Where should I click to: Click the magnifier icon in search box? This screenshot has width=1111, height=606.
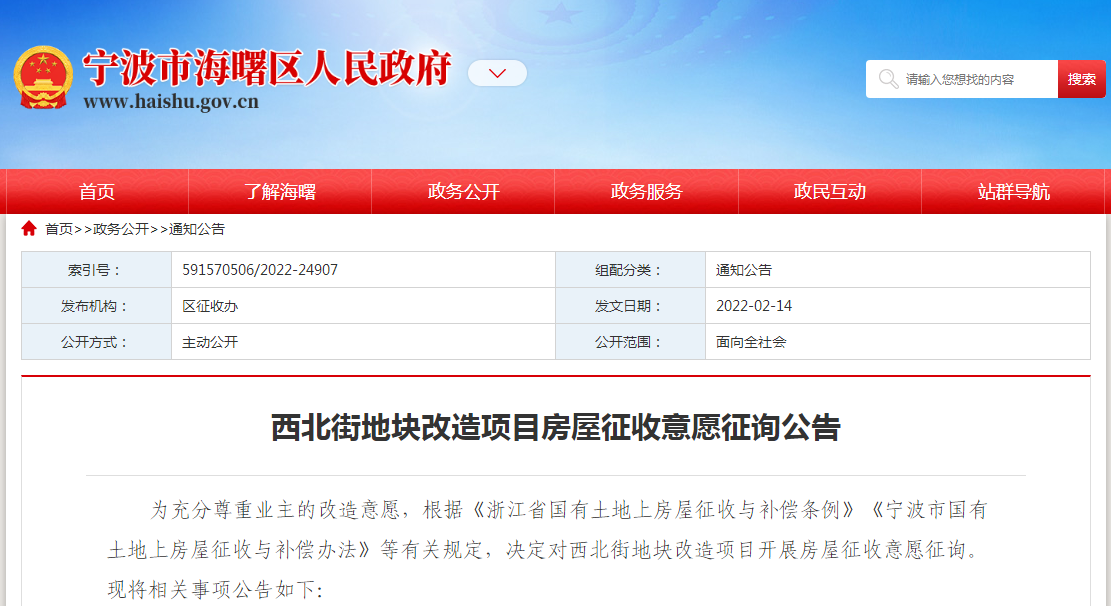(887, 79)
